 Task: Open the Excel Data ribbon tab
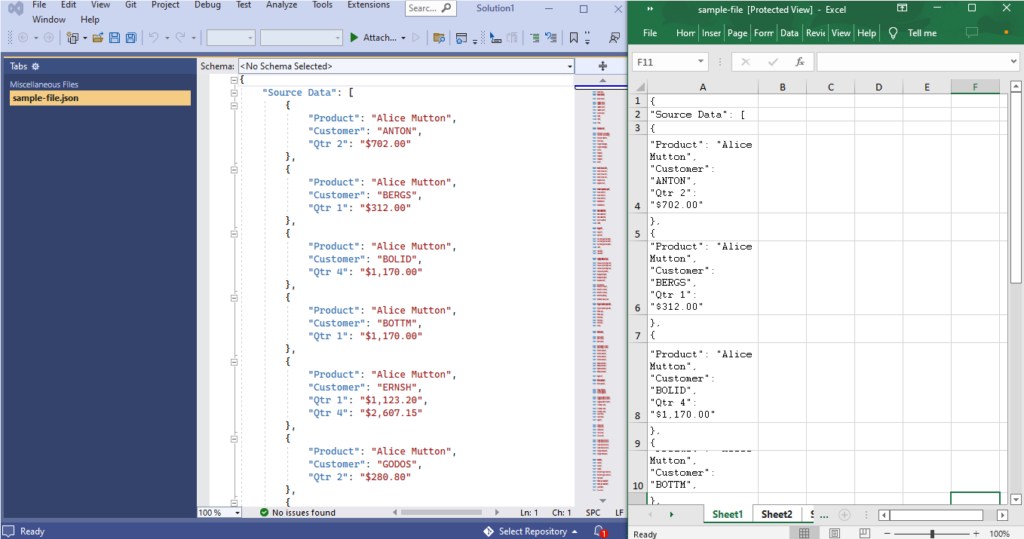tap(789, 33)
